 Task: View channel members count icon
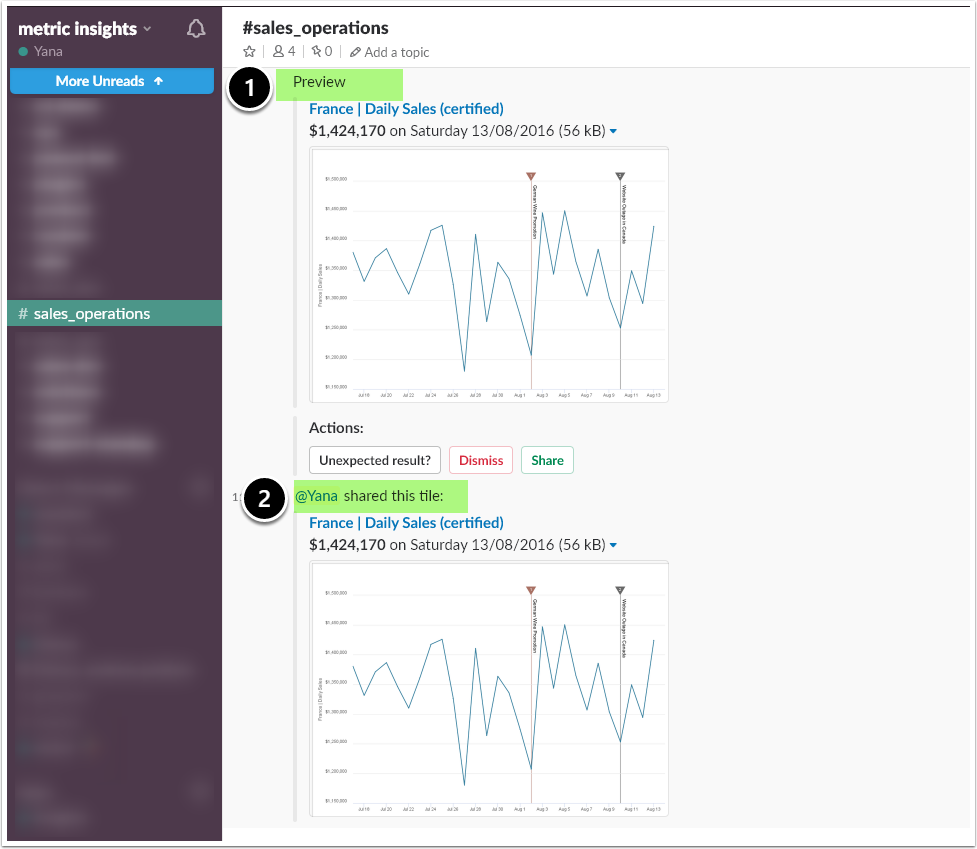click(278, 52)
